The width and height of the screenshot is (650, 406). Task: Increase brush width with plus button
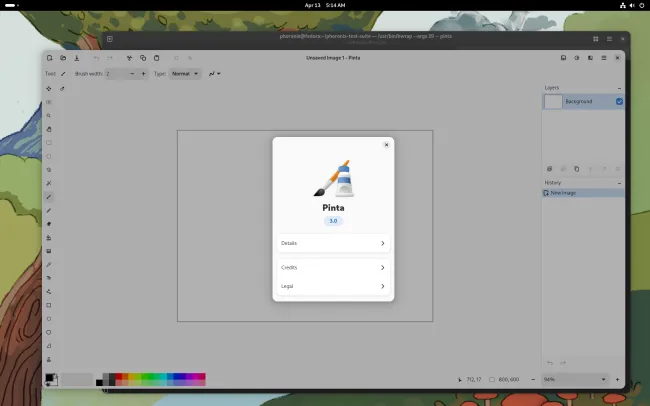click(x=143, y=74)
